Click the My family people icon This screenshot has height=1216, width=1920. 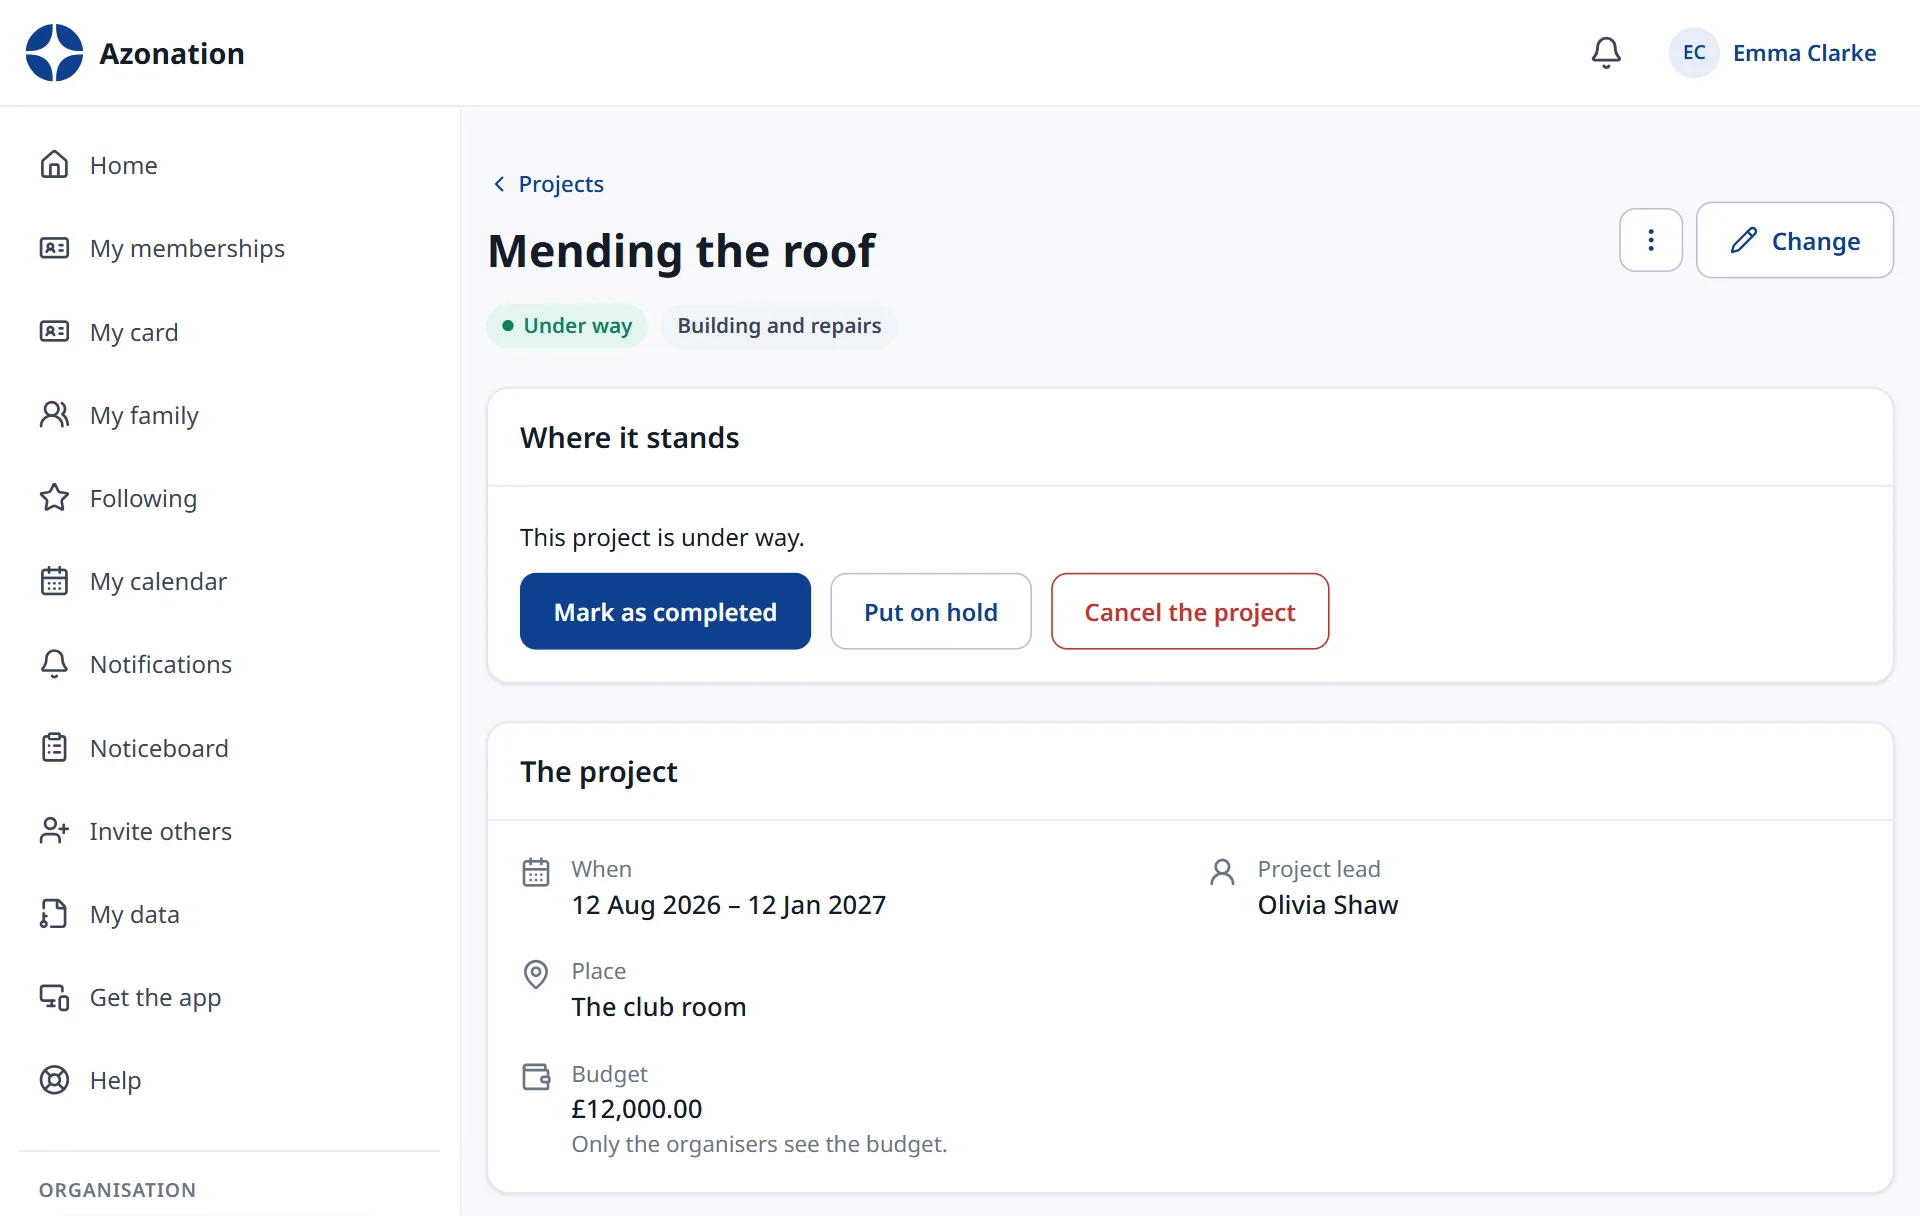(54, 414)
